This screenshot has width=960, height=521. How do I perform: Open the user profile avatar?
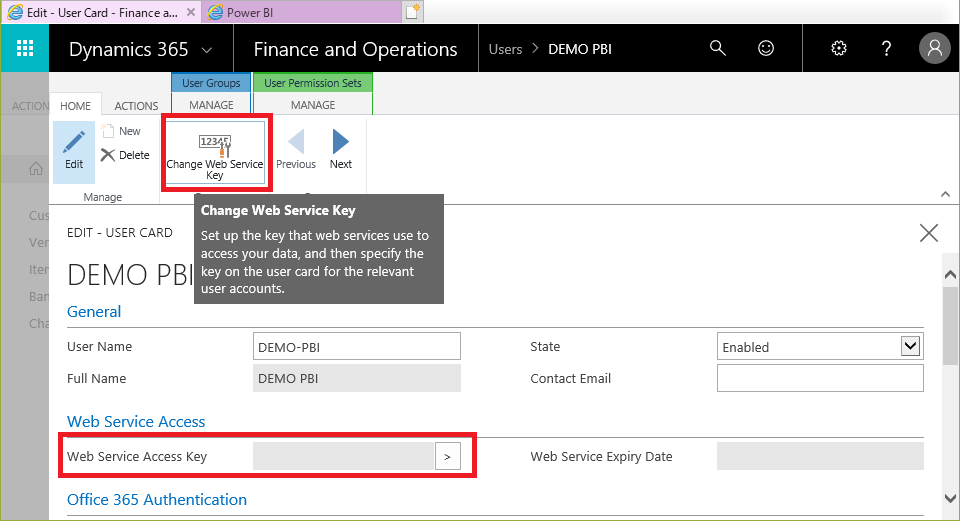pyautogui.click(x=934, y=48)
